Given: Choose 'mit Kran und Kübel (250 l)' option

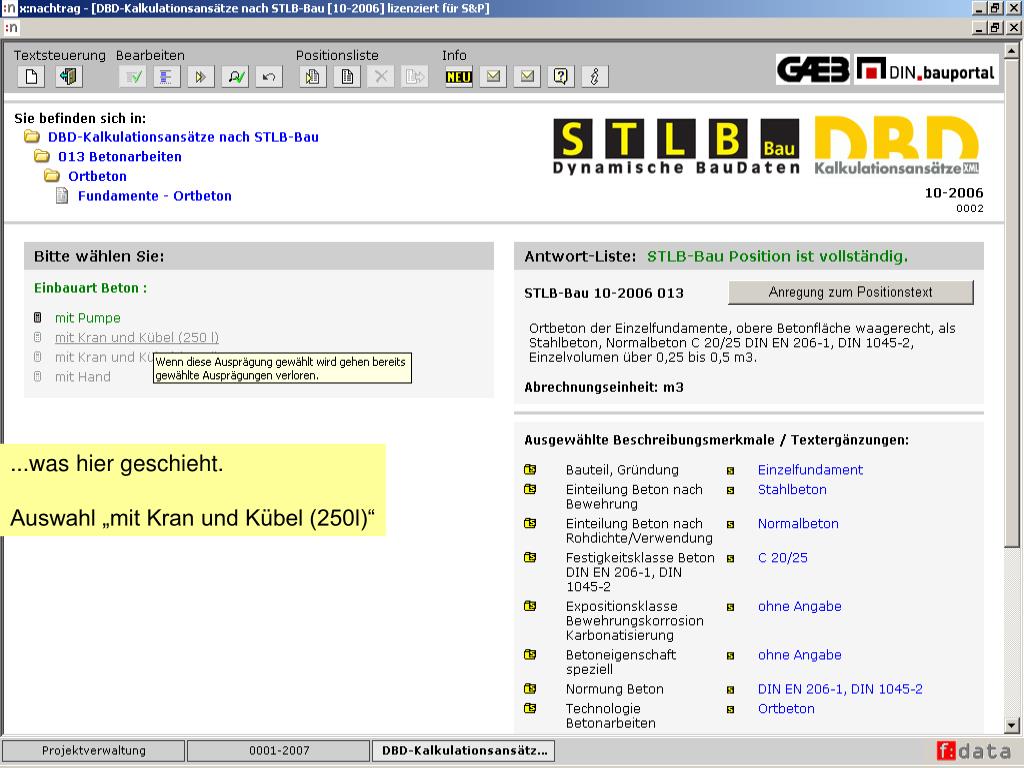Looking at the screenshot, I should 136,338.
